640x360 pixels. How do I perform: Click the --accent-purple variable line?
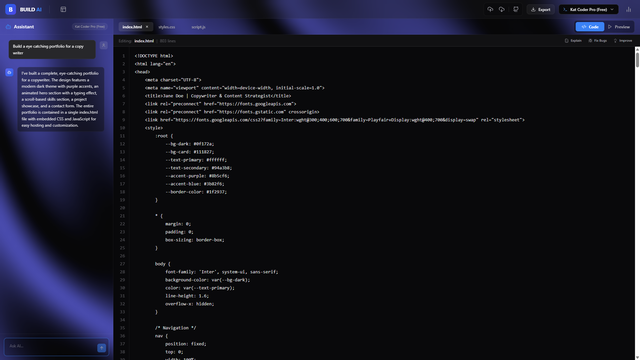click(197, 176)
